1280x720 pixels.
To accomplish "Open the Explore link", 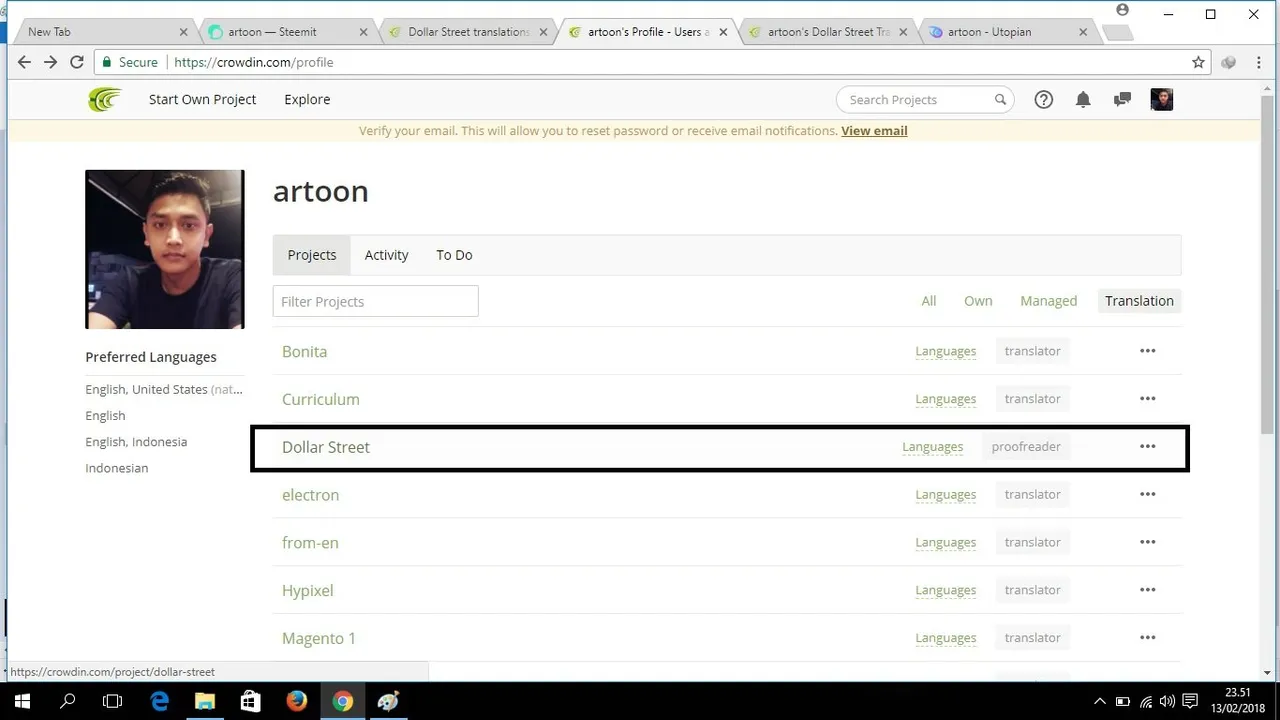I will 307,99.
